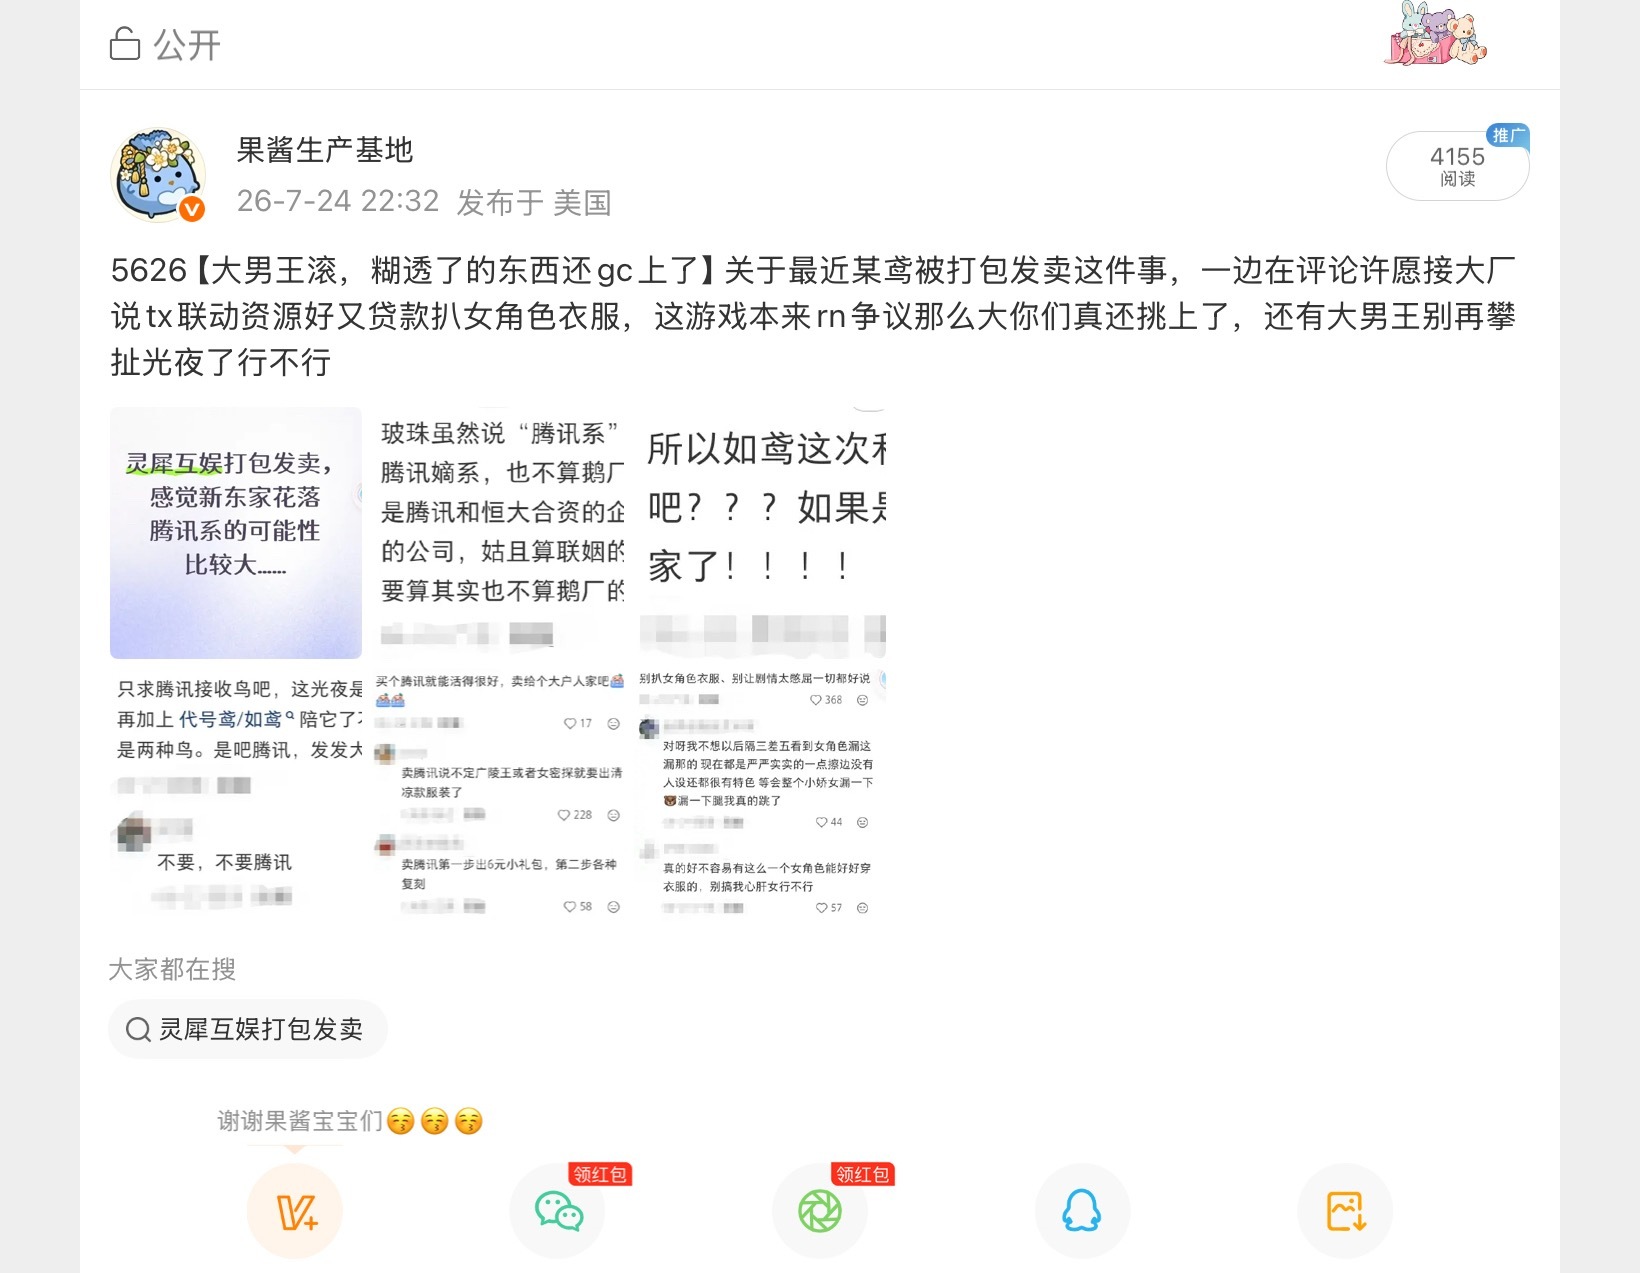
Task: Tap the 大家都在搜 heading
Action: pos(172,969)
